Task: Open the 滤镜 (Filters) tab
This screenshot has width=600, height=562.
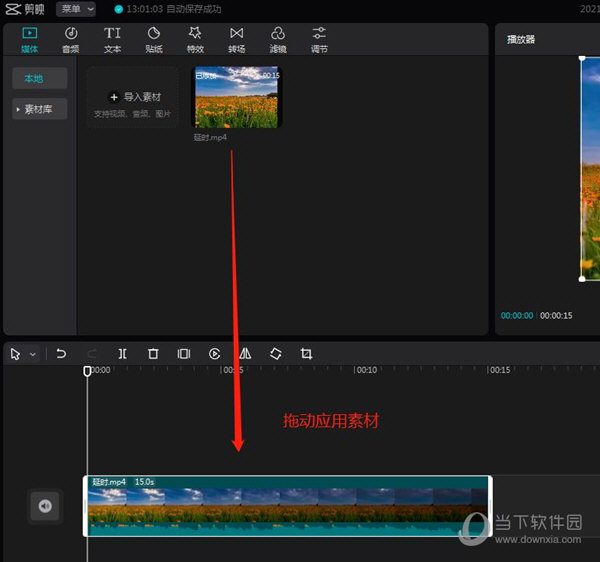Action: click(x=278, y=40)
